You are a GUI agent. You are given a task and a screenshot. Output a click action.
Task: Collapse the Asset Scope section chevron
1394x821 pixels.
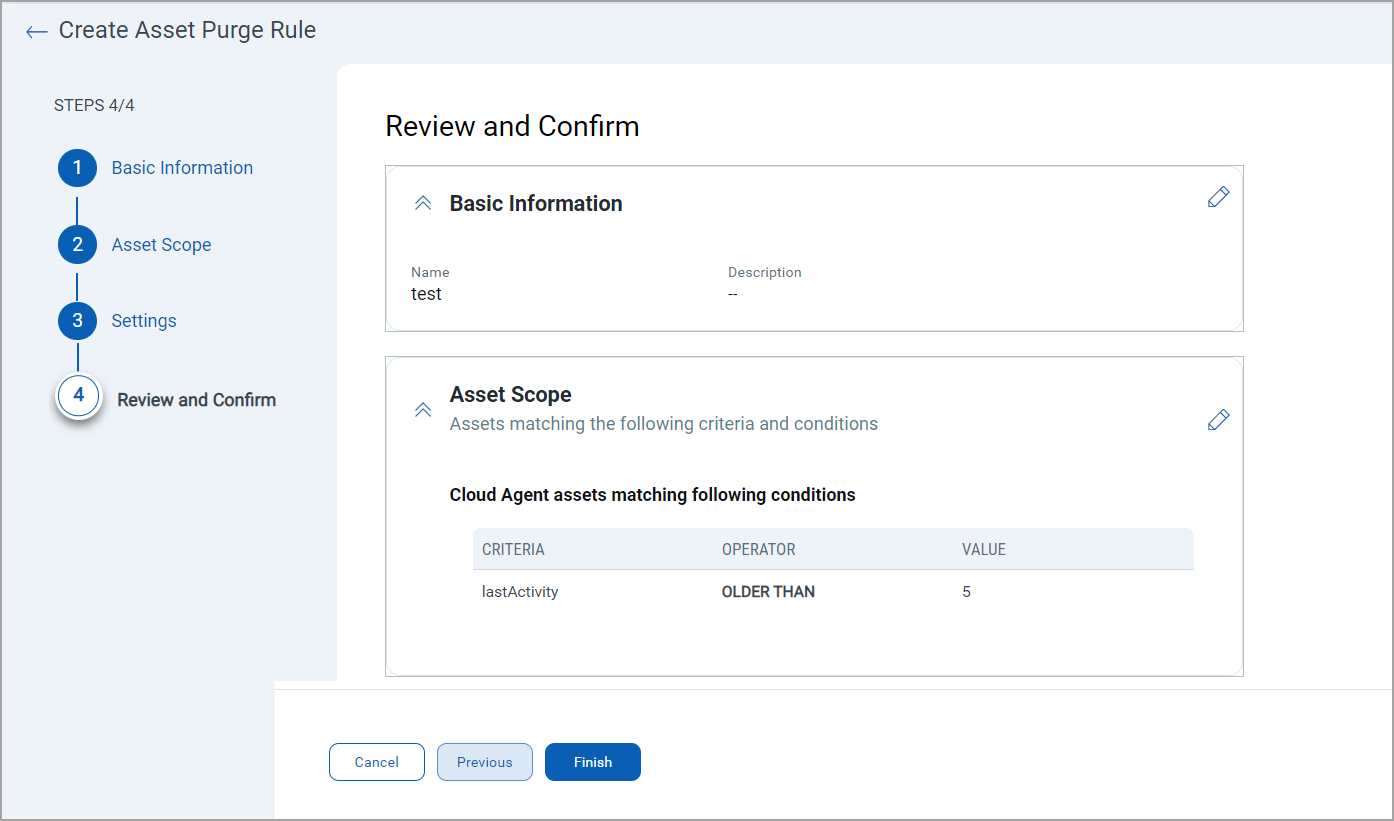[423, 410]
